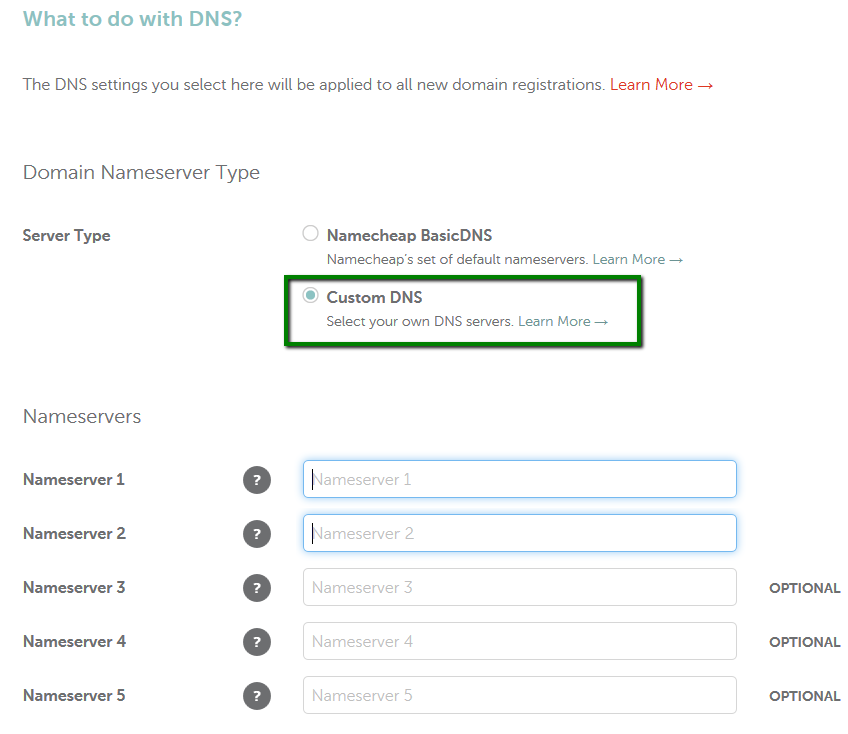Open Learn More link under Custom DNS
The image size is (848, 734).
coord(563,321)
